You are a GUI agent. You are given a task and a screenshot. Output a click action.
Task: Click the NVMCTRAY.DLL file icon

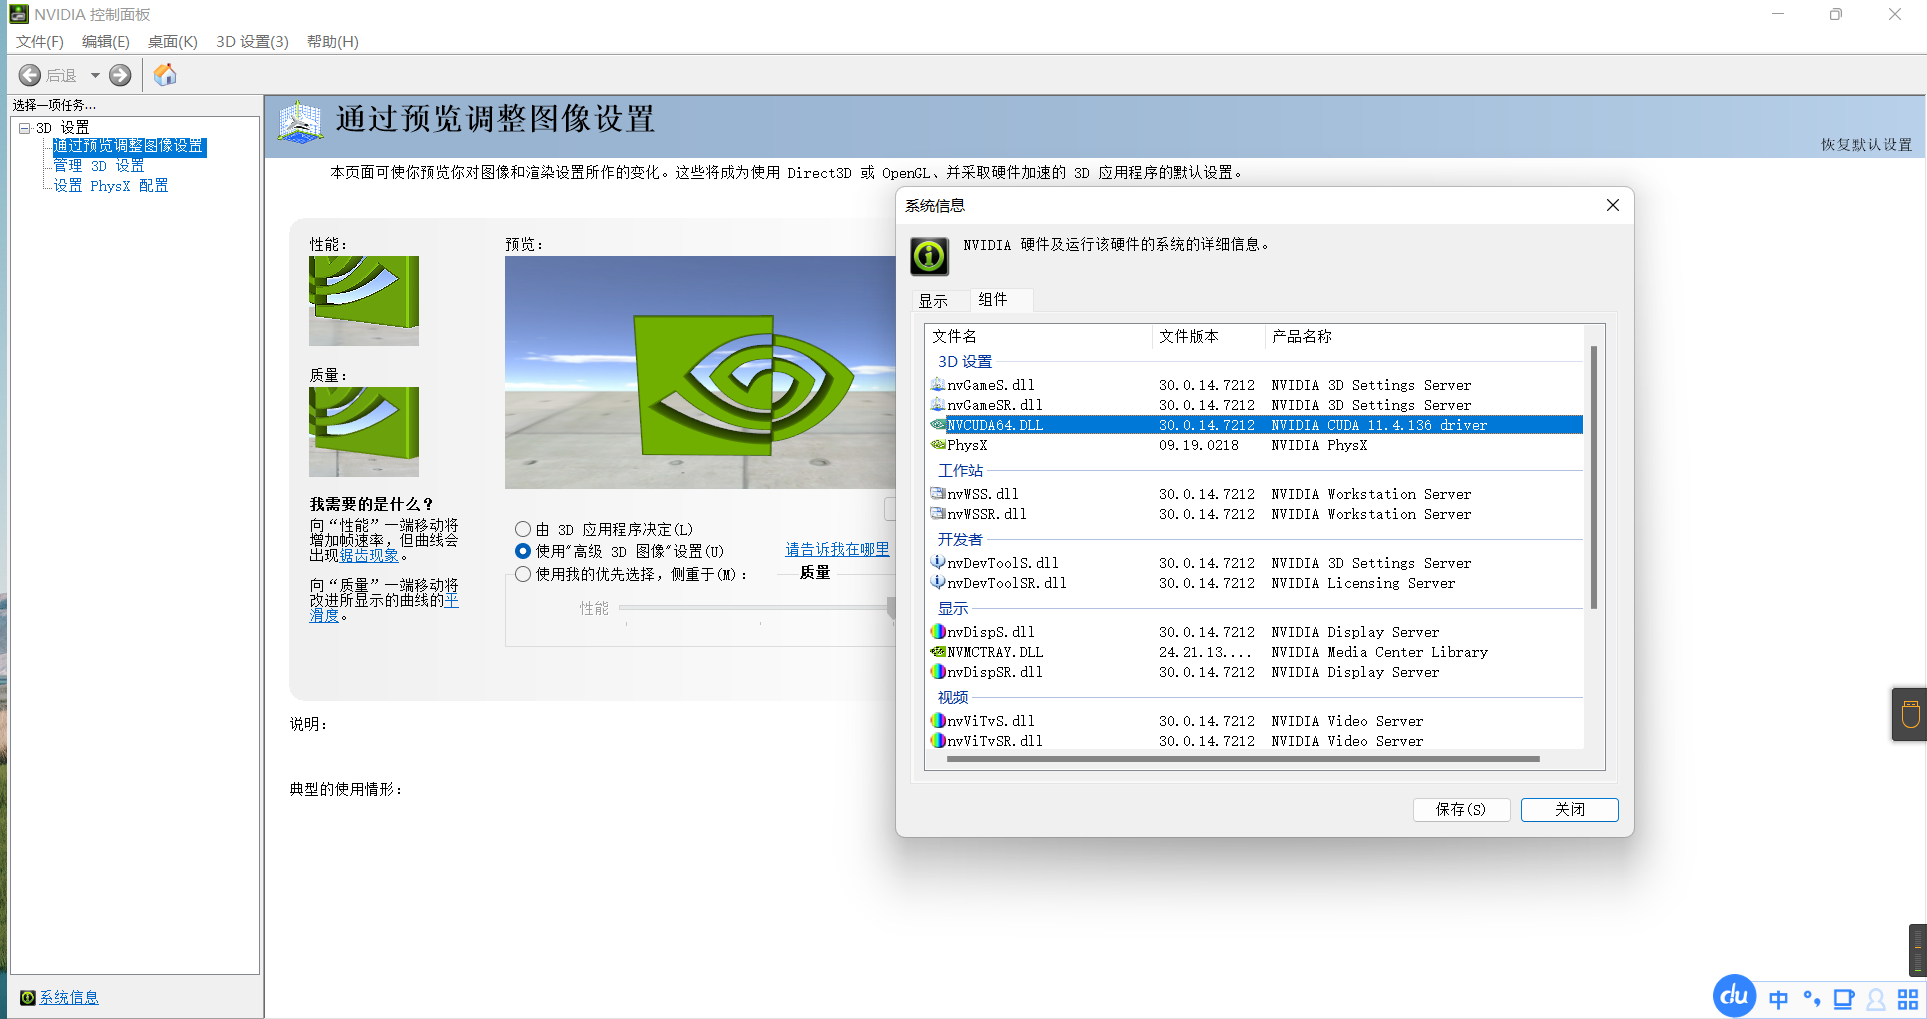(938, 651)
